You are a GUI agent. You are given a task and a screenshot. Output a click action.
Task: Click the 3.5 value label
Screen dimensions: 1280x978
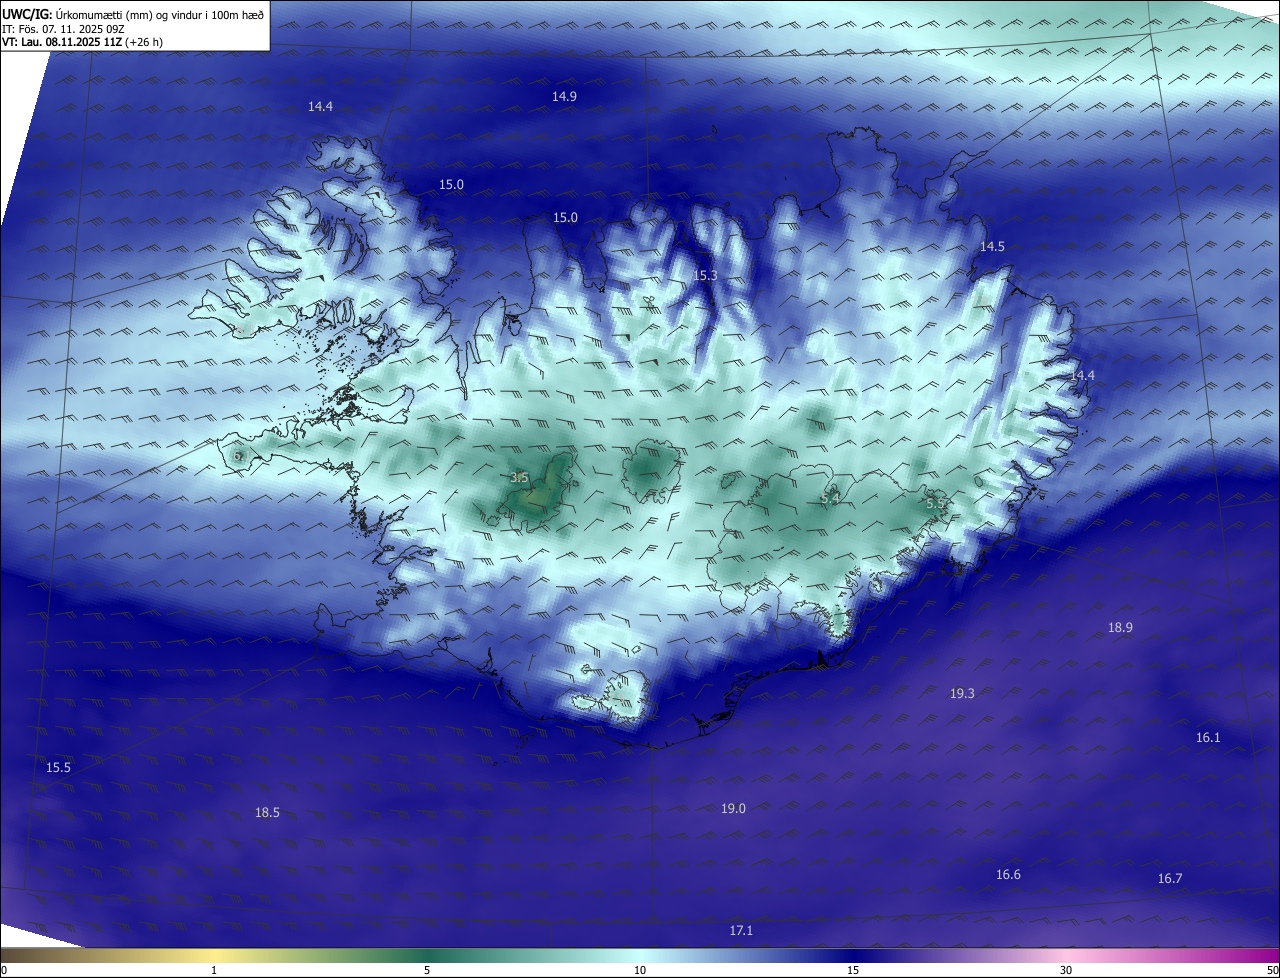519,479
